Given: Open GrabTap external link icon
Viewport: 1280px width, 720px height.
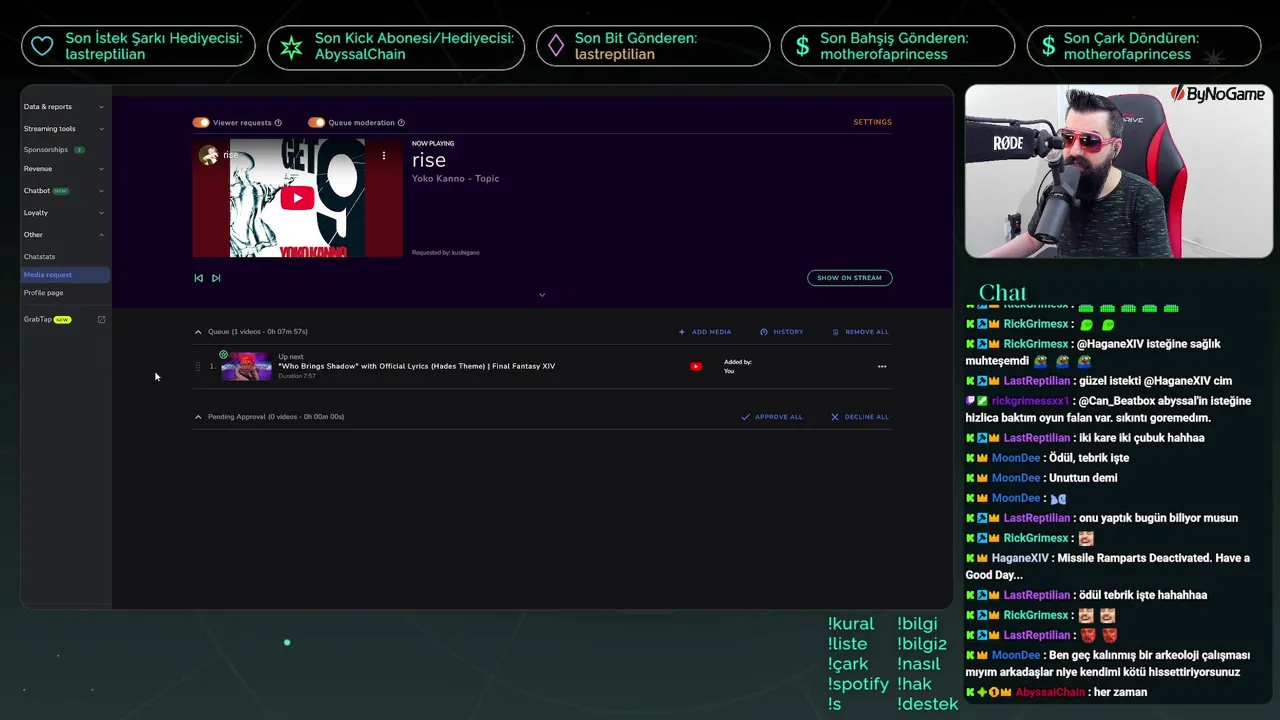Looking at the screenshot, I should coord(101,320).
